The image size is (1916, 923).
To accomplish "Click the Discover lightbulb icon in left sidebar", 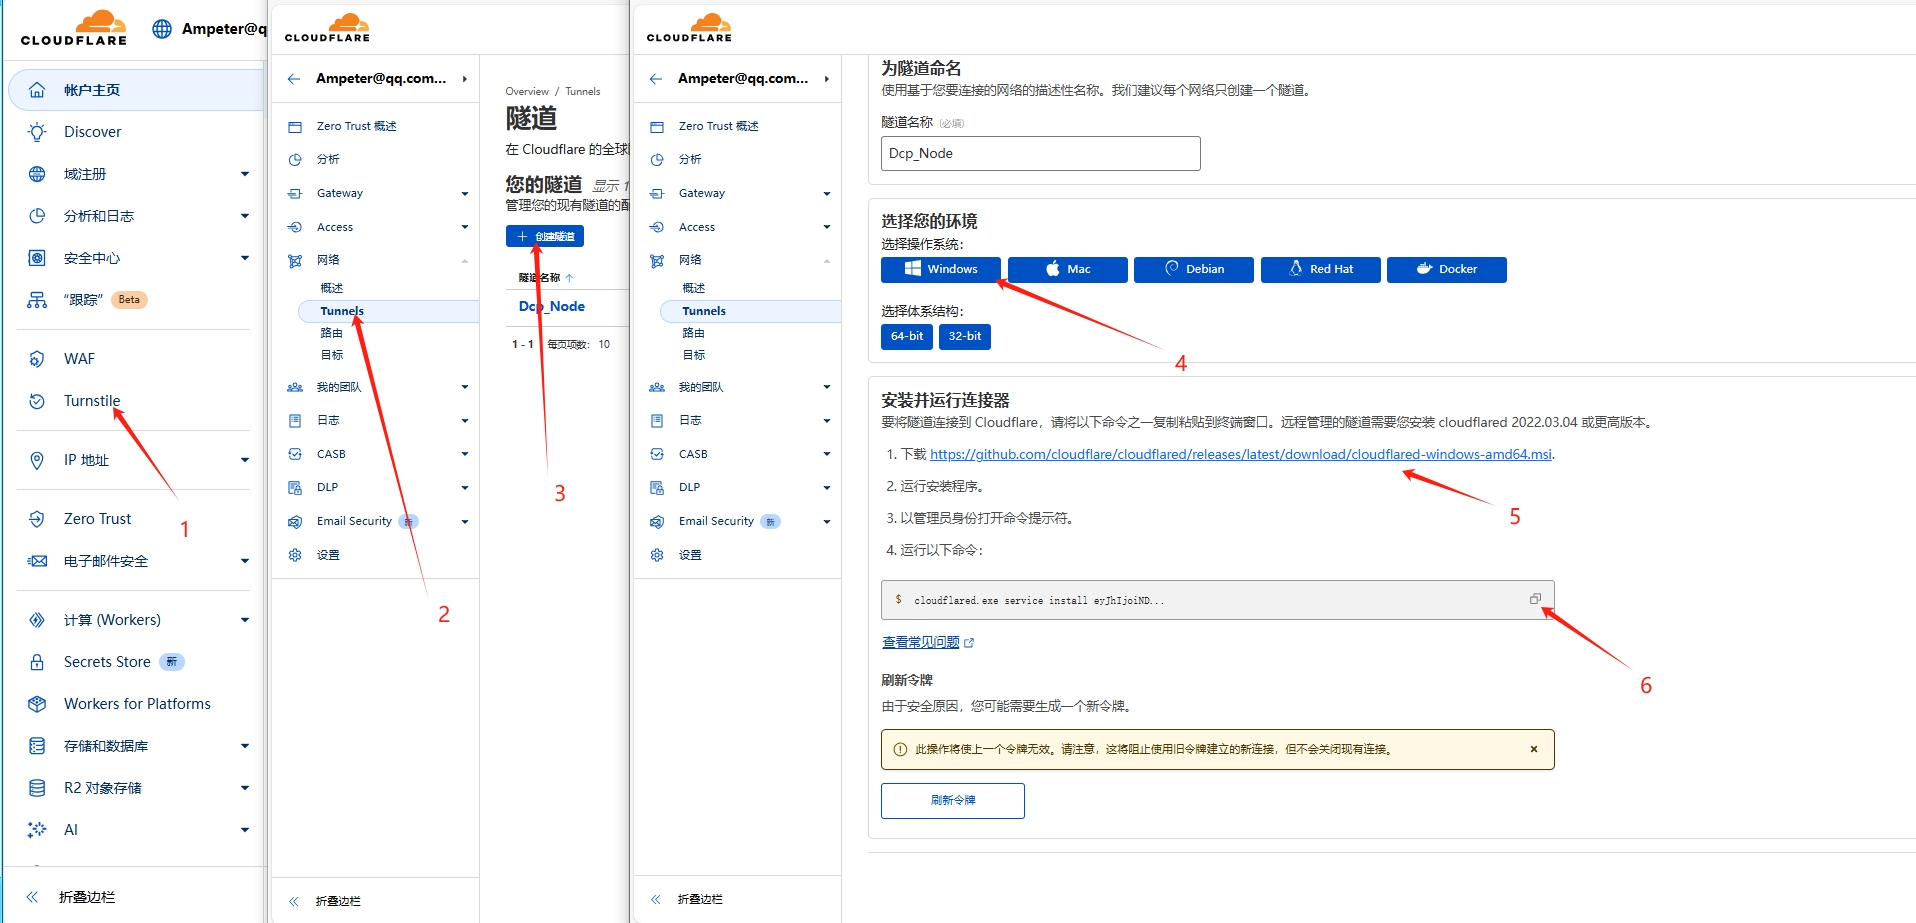I will (x=37, y=132).
